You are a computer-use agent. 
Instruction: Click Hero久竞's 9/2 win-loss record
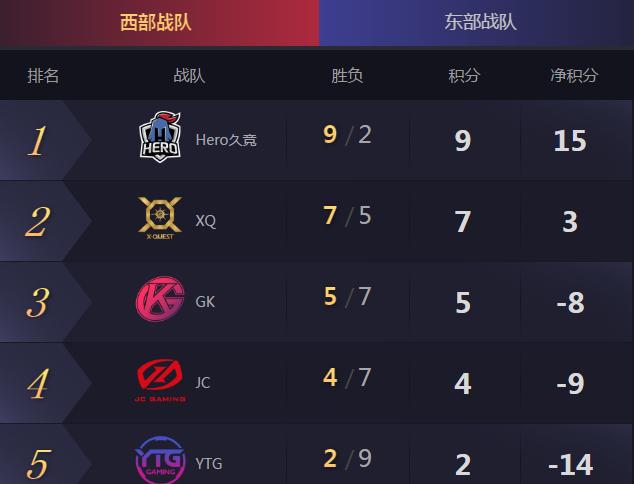pyautogui.click(x=347, y=135)
